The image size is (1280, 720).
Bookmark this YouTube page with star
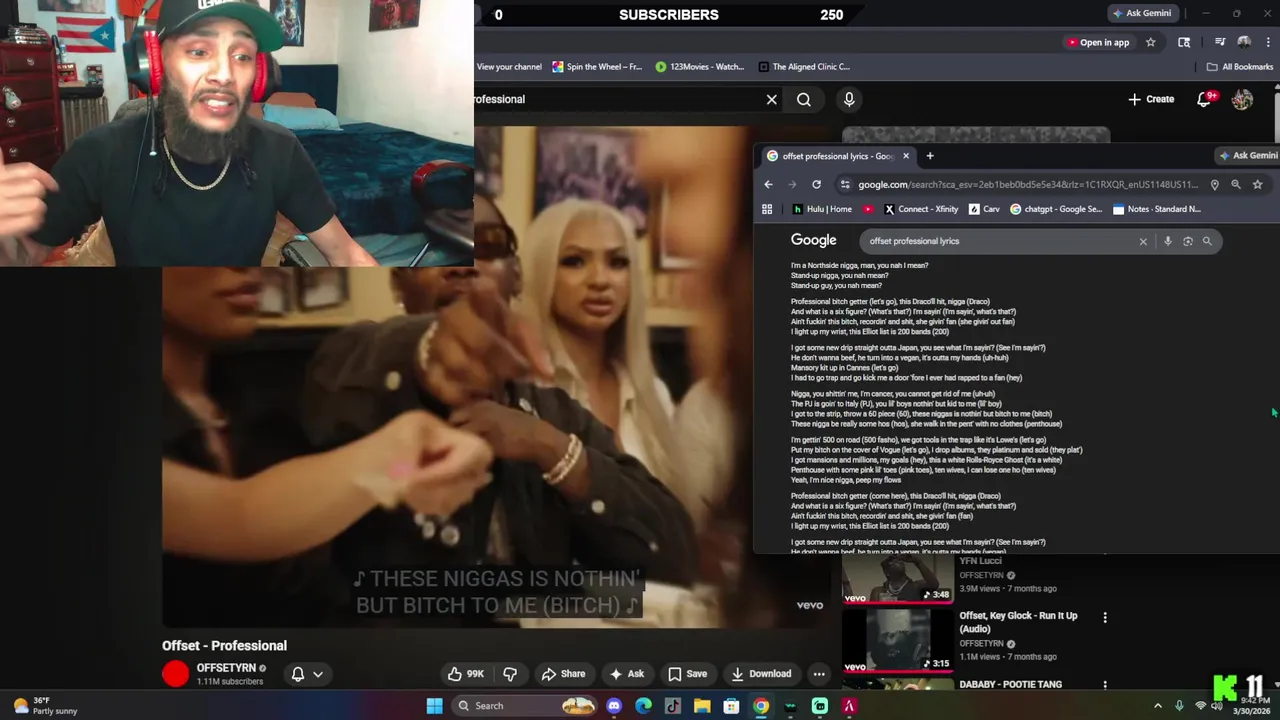pos(1150,42)
